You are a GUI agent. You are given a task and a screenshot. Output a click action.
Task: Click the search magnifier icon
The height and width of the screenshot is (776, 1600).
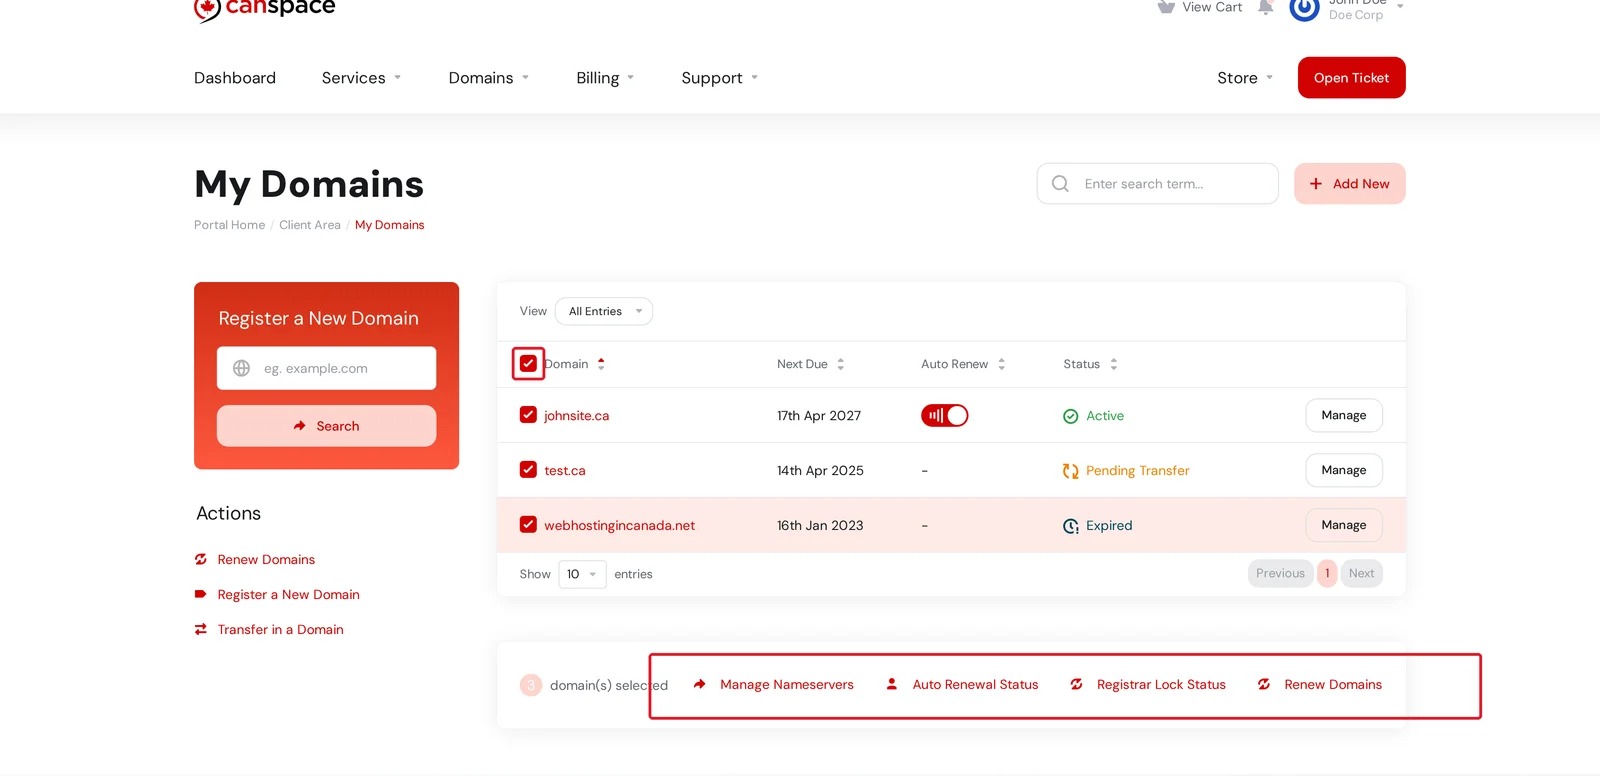coord(1061,184)
